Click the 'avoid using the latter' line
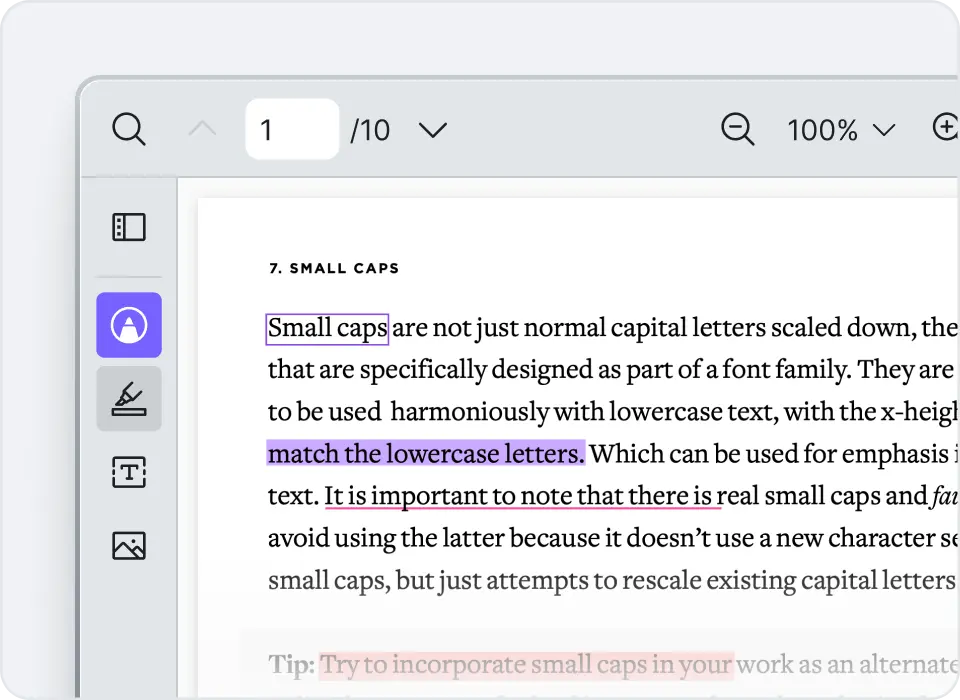Screen dimensions: 960x700 click(x=613, y=538)
